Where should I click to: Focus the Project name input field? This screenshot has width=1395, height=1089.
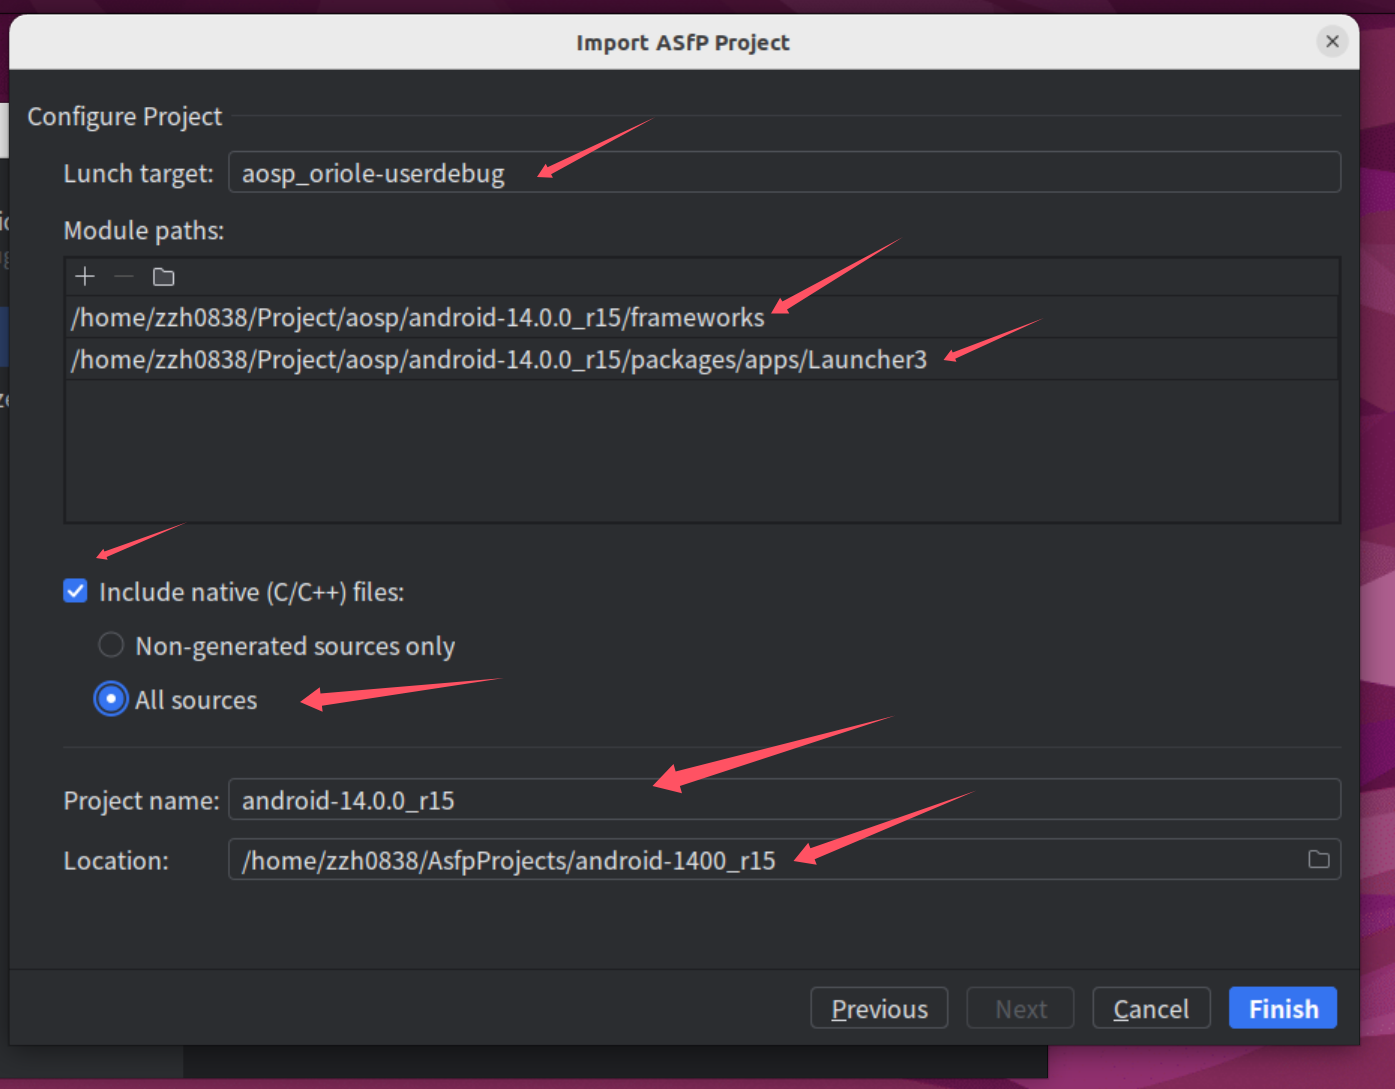[784, 801]
